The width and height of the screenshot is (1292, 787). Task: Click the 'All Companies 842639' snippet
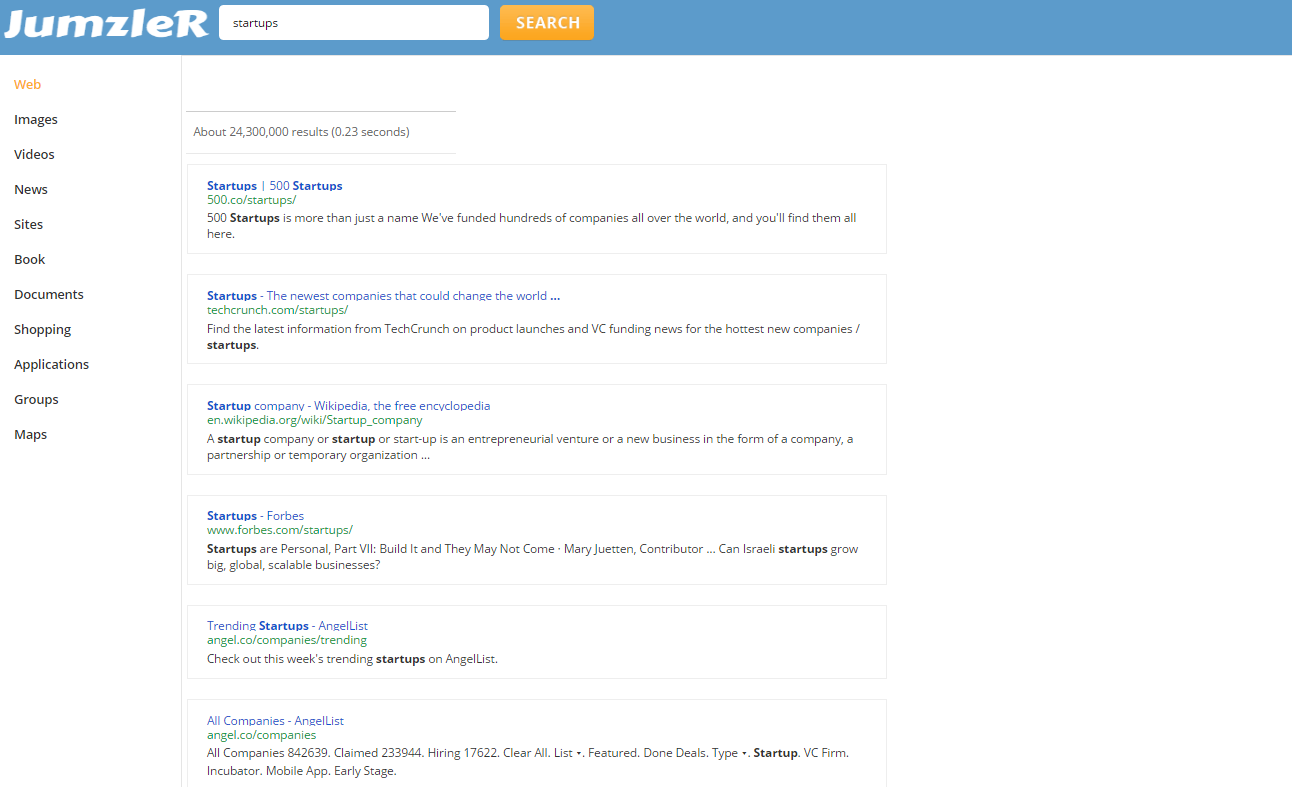(x=528, y=762)
